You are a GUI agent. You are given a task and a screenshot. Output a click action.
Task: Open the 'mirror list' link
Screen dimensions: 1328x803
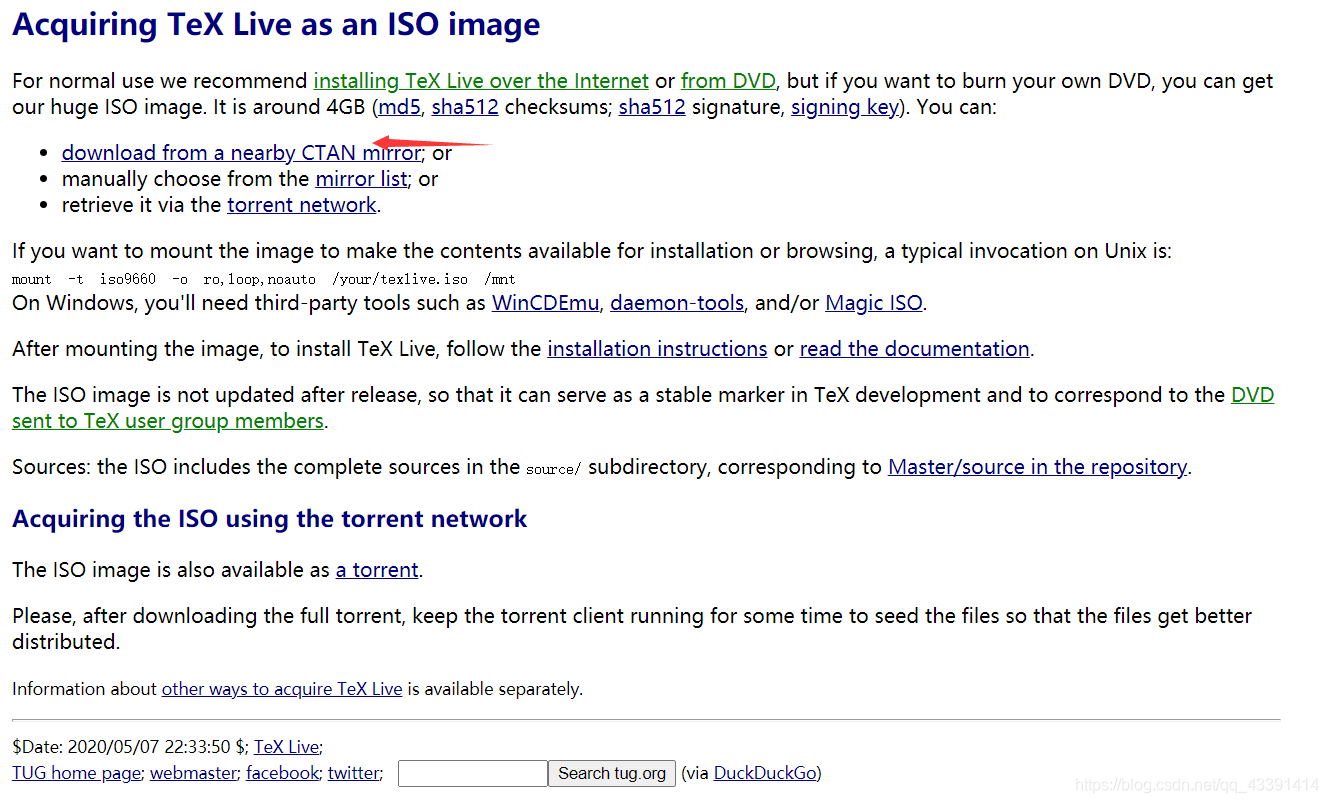tap(361, 179)
